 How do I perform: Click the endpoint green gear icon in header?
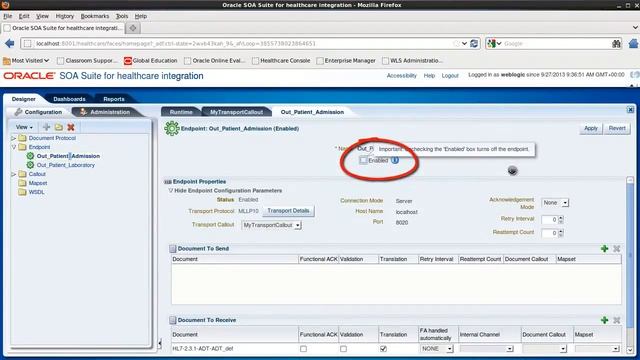click(171, 129)
